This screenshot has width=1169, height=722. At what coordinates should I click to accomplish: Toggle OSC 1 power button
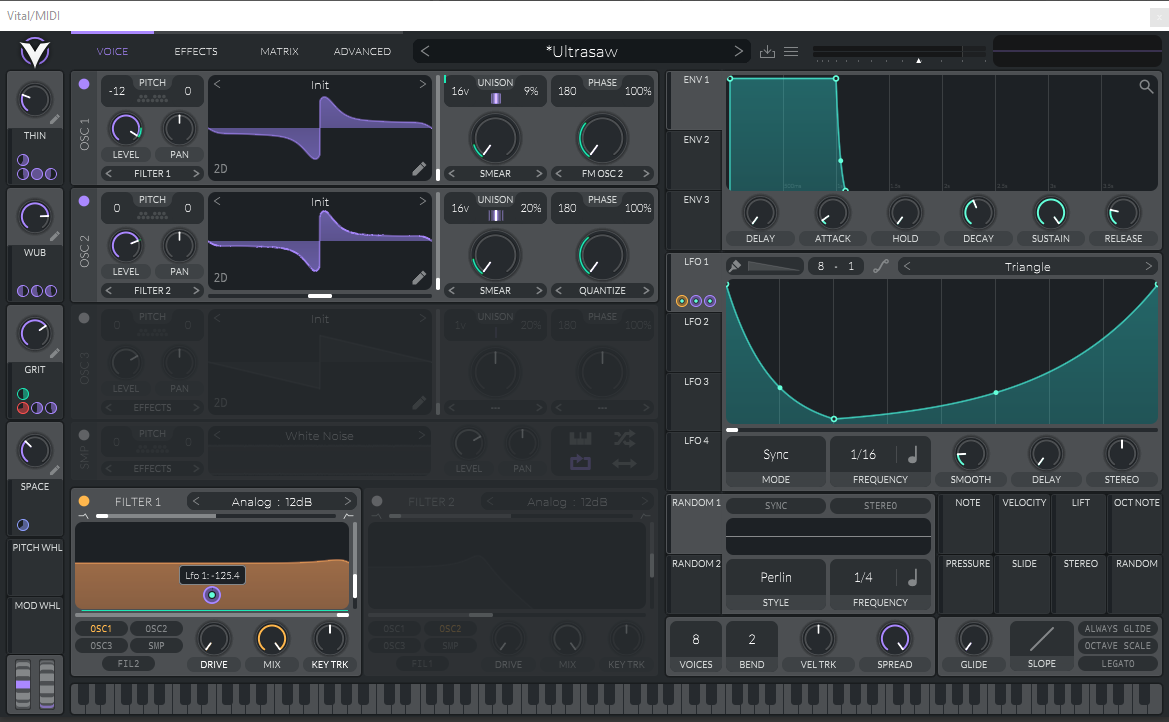click(84, 84)
